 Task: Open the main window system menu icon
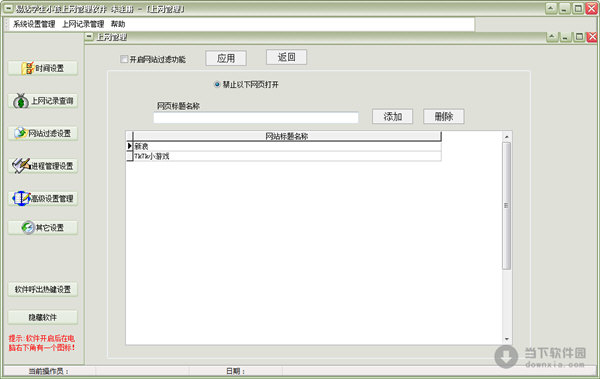point(8,8)
